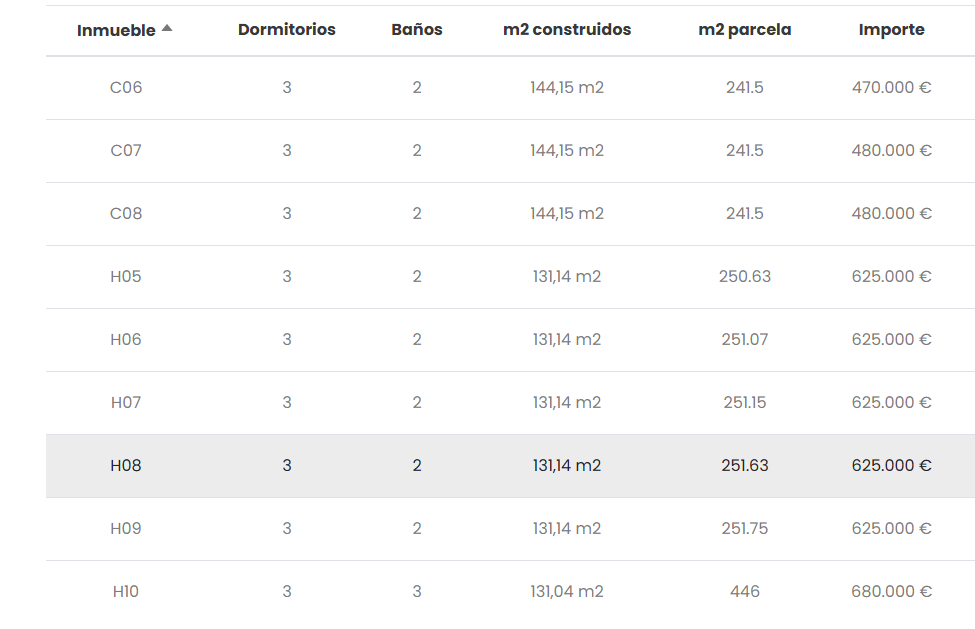This screenshot has width=975, height=629.
Task: Pick property H09 in the table
Action: tap(126, 529)
